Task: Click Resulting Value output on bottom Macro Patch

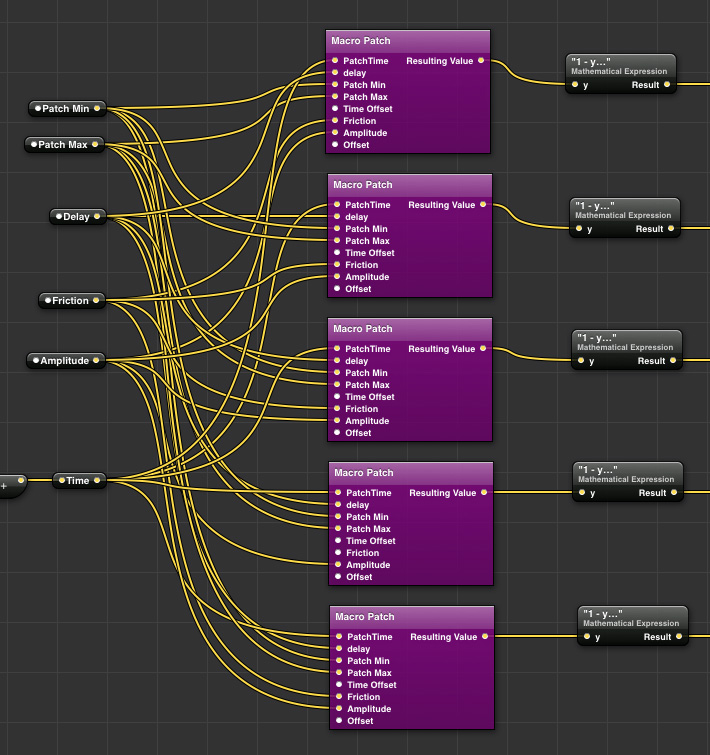Action: click(x=485, y=637)
